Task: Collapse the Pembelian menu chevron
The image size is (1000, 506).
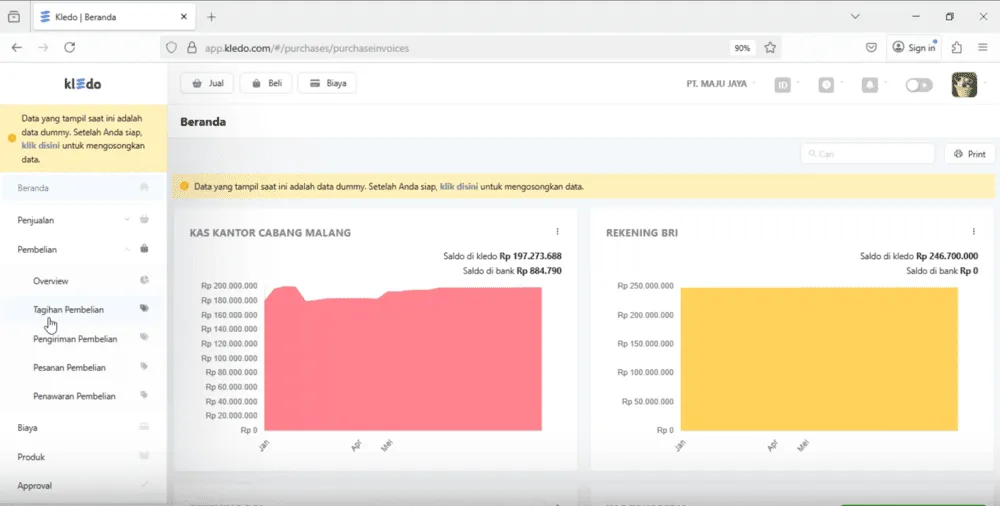Action: tap(127, 249)
